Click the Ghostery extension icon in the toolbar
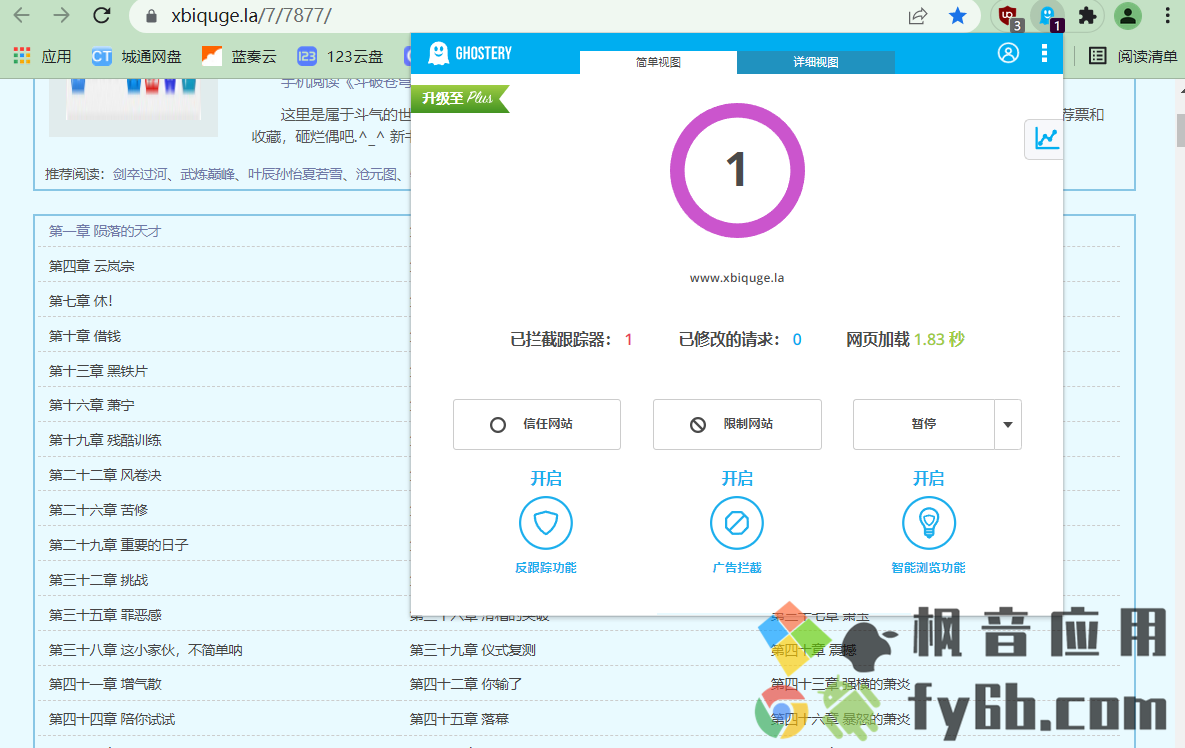Image resolution: width=1185 pixels, height=748 pixels. [x=1049, y=17]
